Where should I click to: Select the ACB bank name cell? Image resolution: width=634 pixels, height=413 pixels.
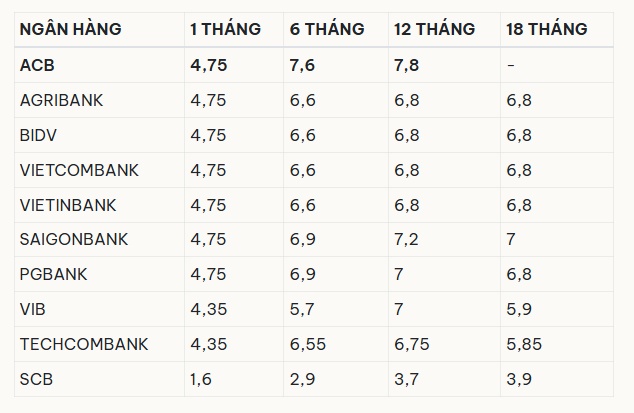[x=37, y=65]
